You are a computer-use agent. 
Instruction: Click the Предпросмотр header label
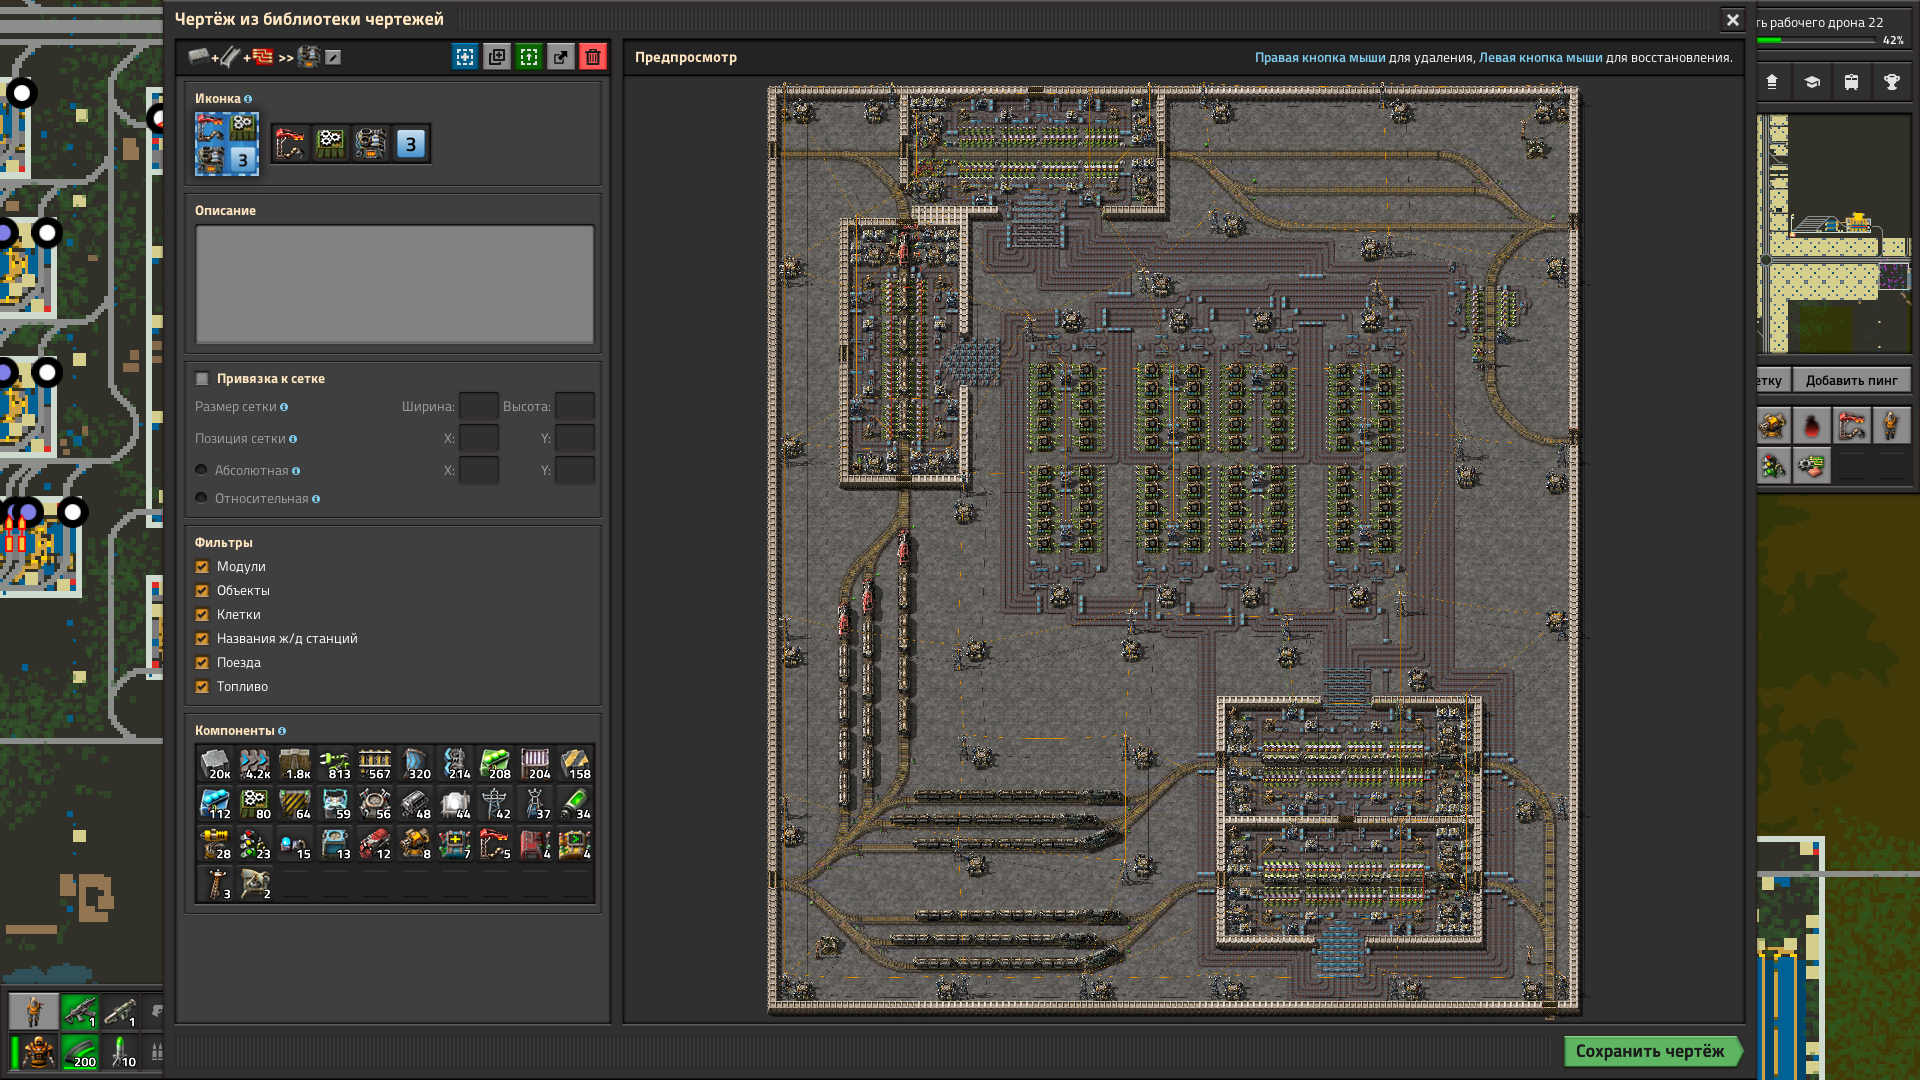pyautogui.click(x=686, y=57)
